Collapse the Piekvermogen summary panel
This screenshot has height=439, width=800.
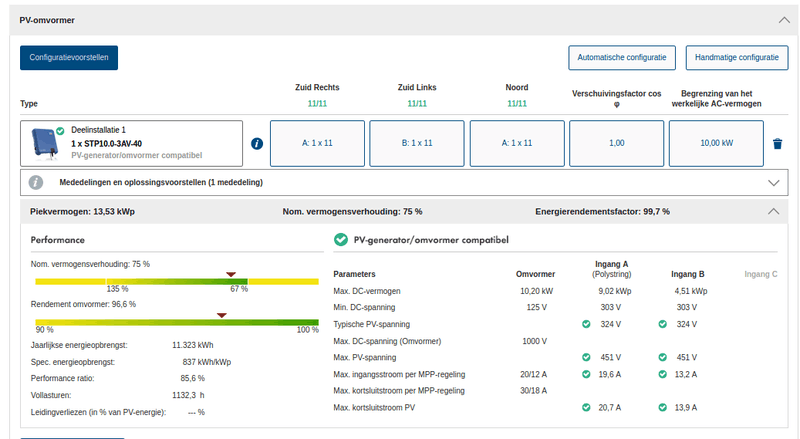pos(772,212)
